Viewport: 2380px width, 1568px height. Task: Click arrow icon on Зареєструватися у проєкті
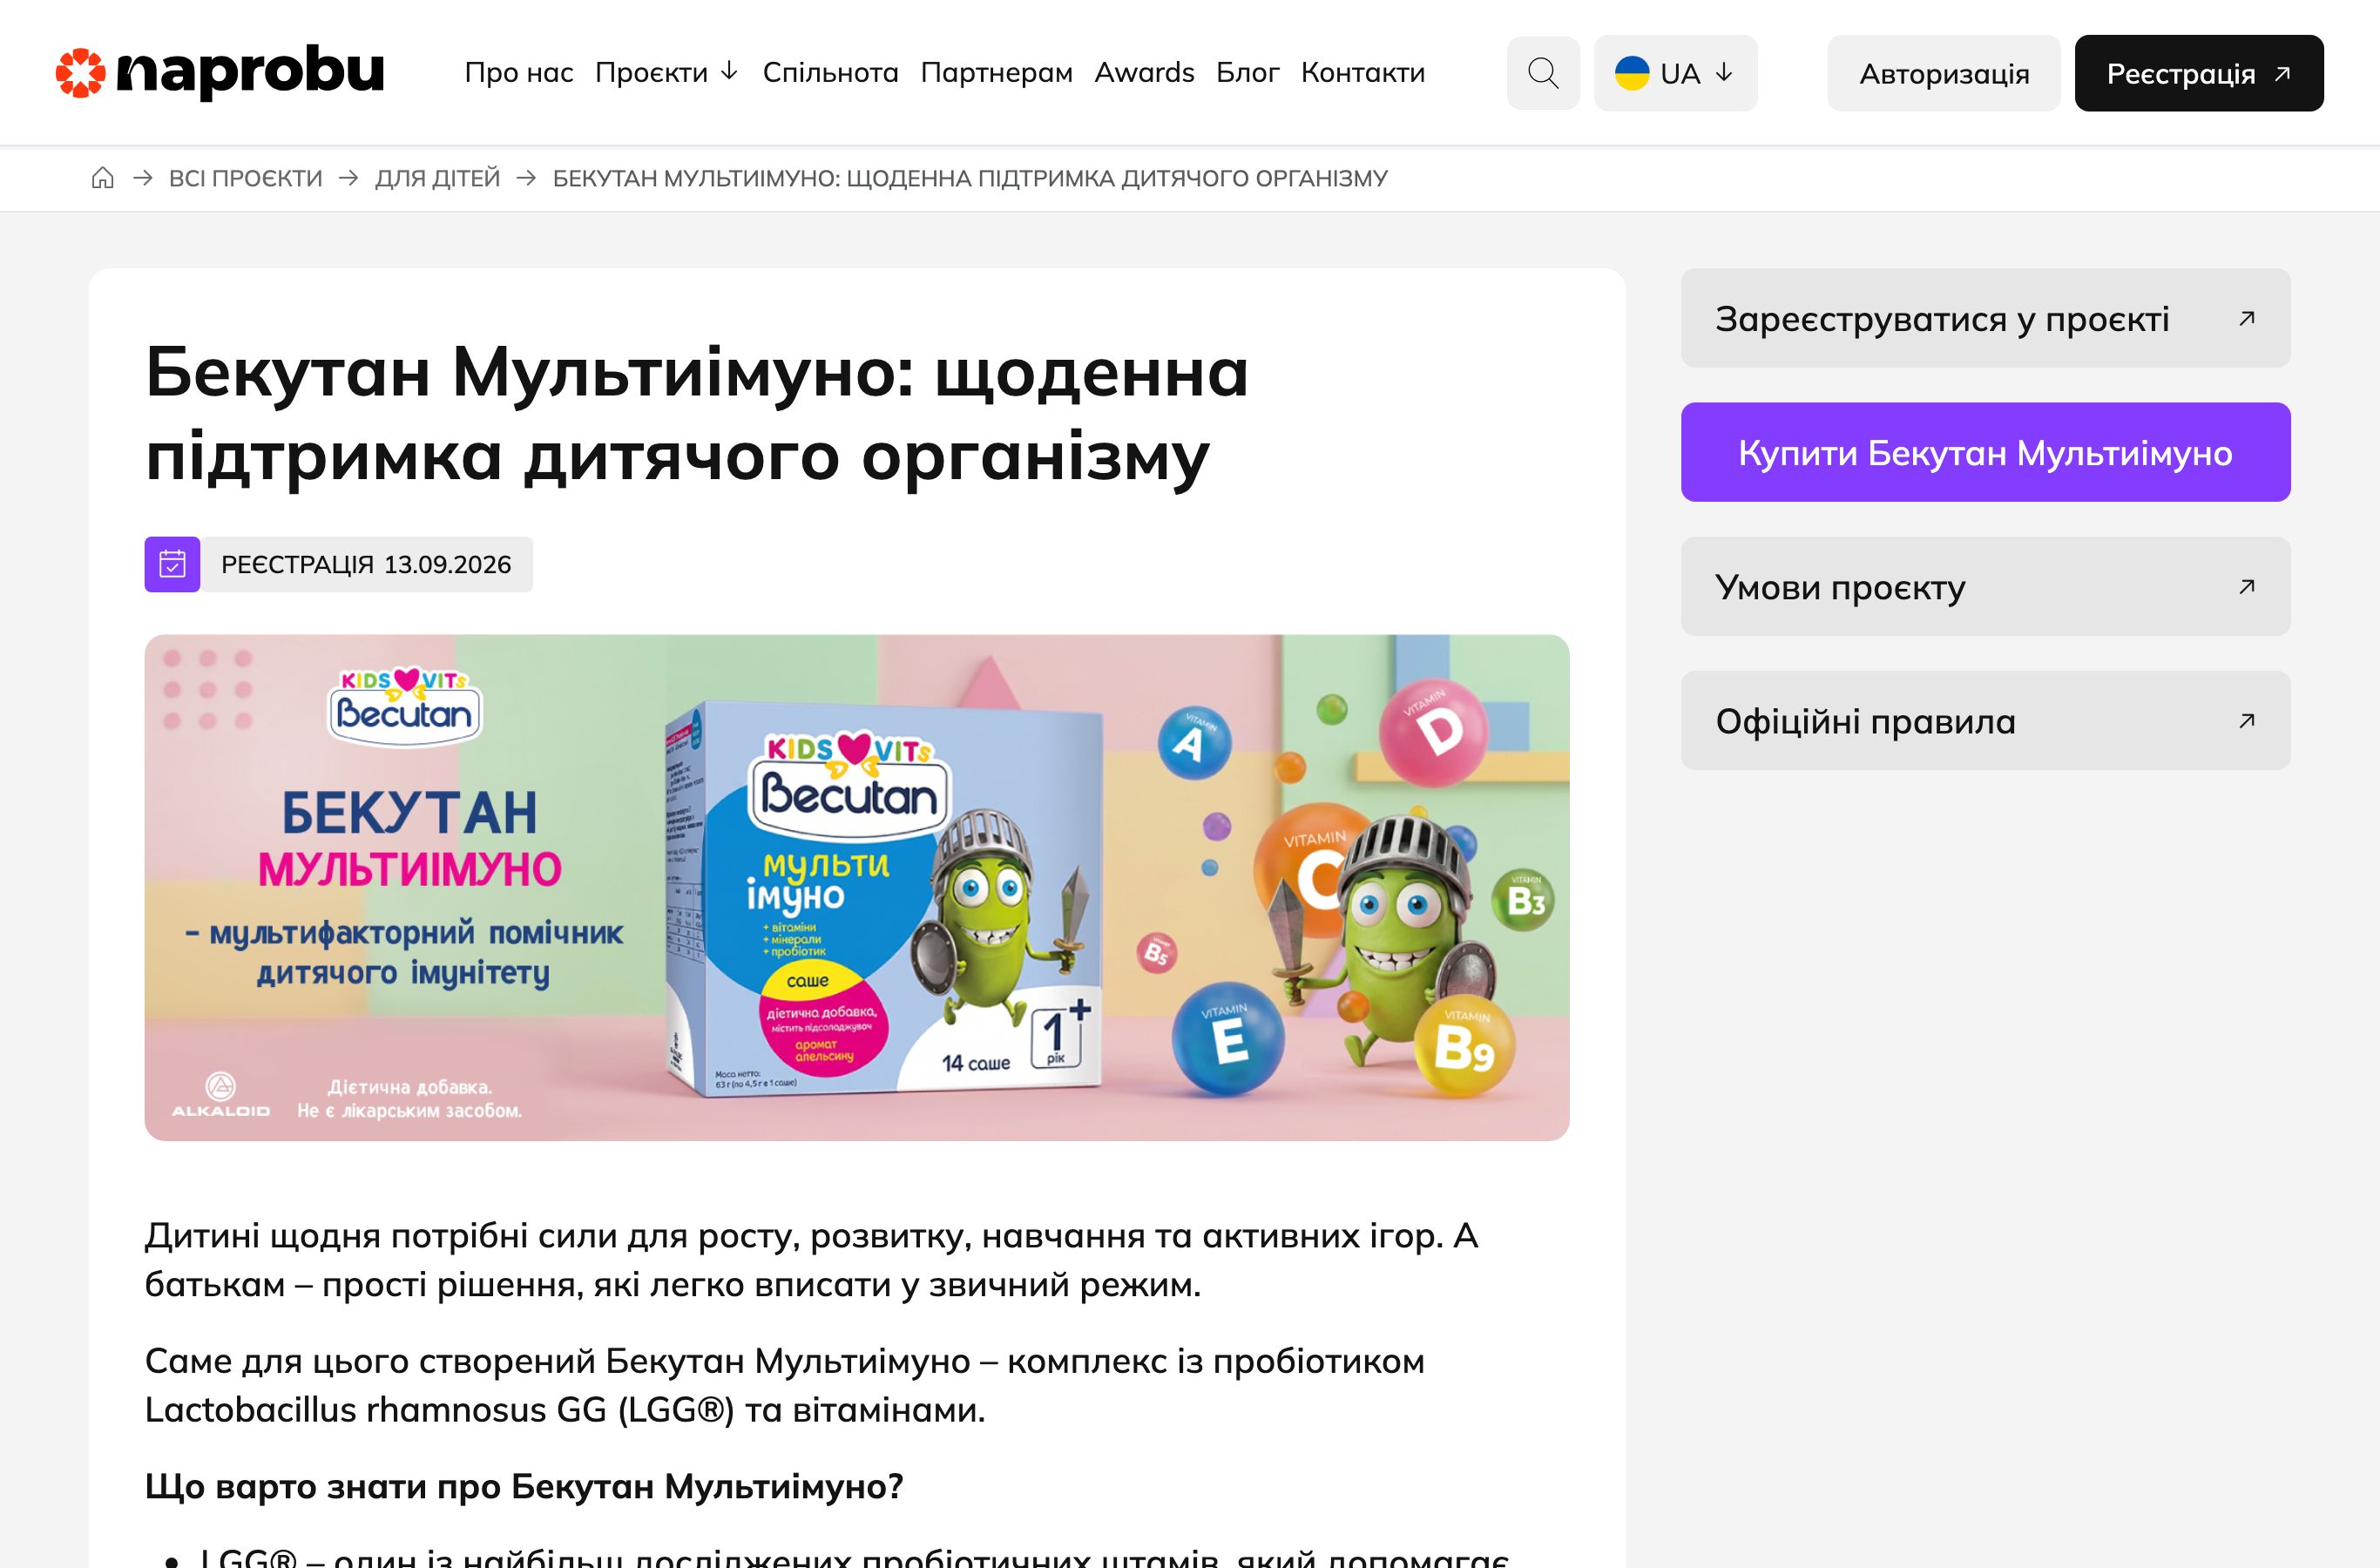[x=2247, y=318]
